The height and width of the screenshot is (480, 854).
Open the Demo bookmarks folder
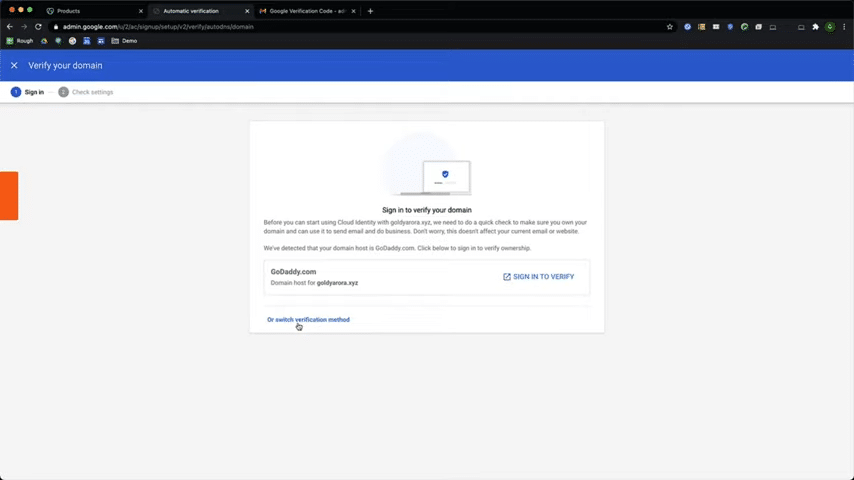124,41
